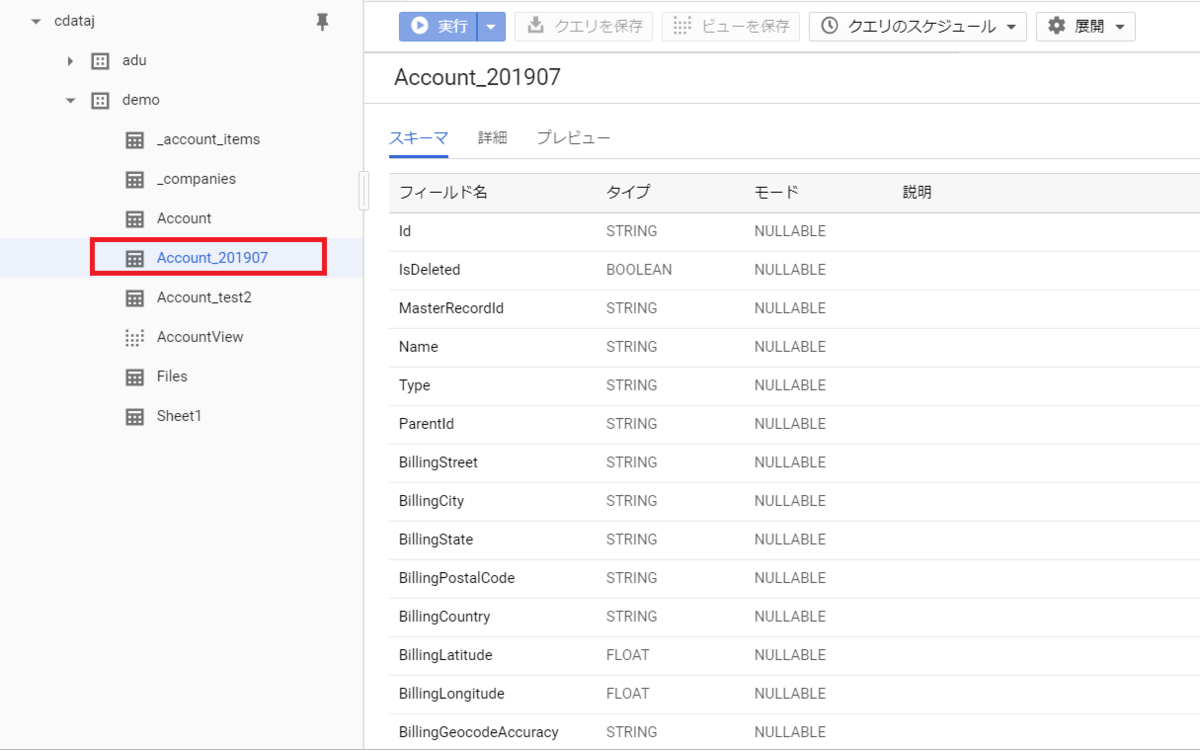The image size is (1200, 751).
Task: Click the Files table icon
Action: click(135, 377)
